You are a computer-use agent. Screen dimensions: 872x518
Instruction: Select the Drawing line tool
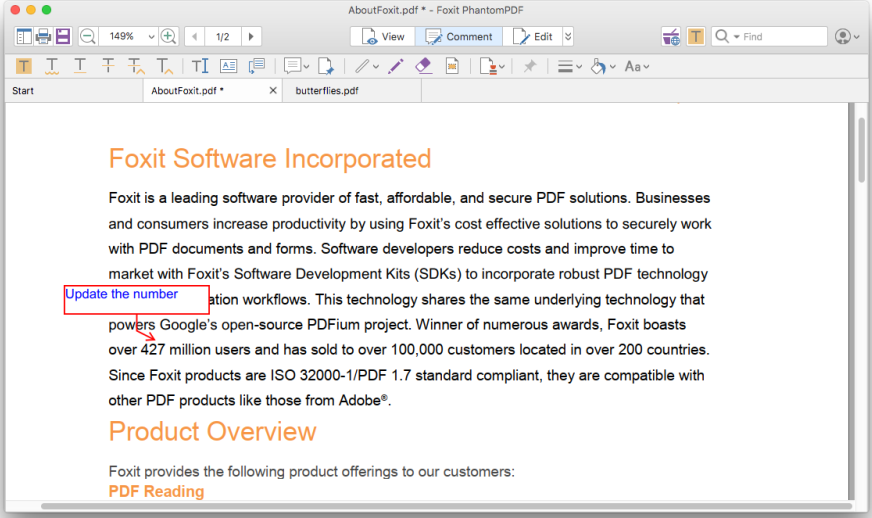coord(362,66)
